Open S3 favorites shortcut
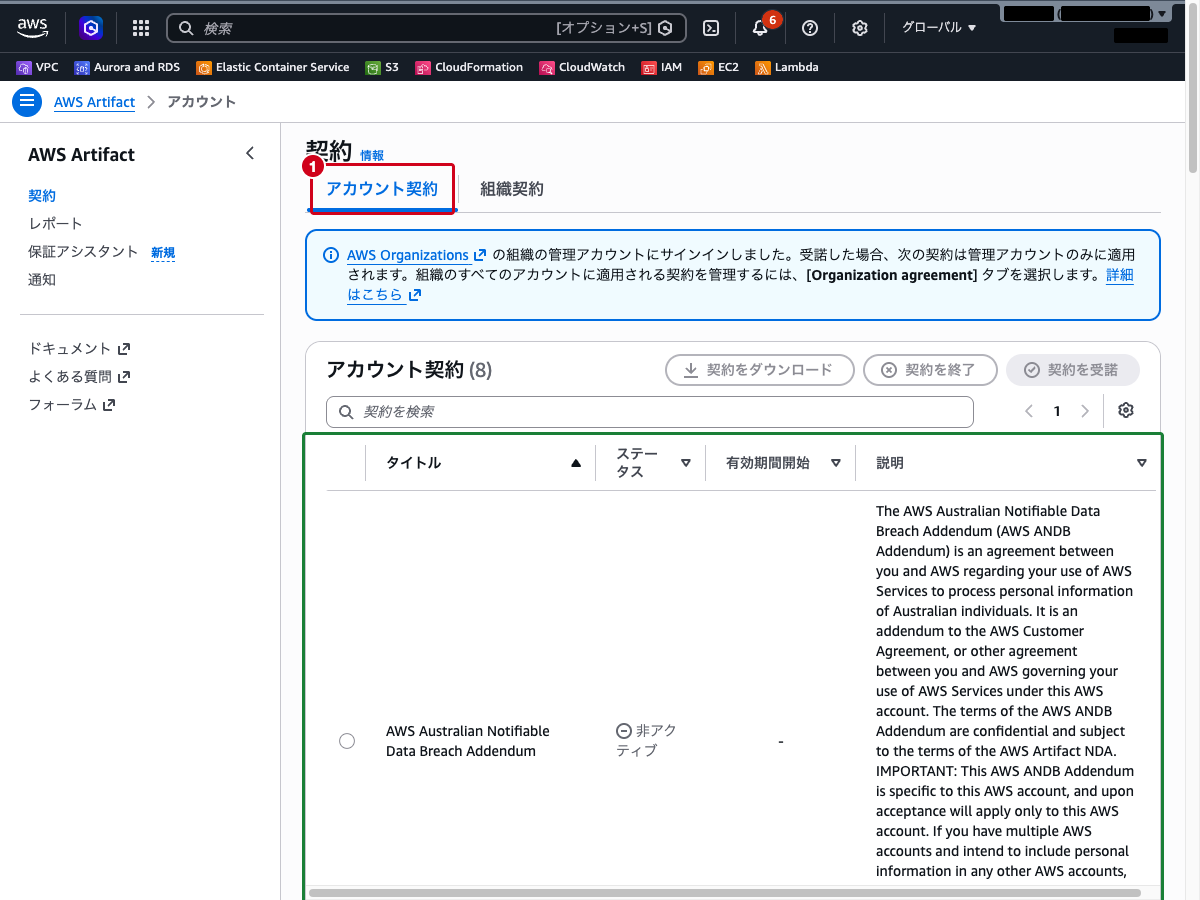The image size is (1200, 900). (382, 67)
